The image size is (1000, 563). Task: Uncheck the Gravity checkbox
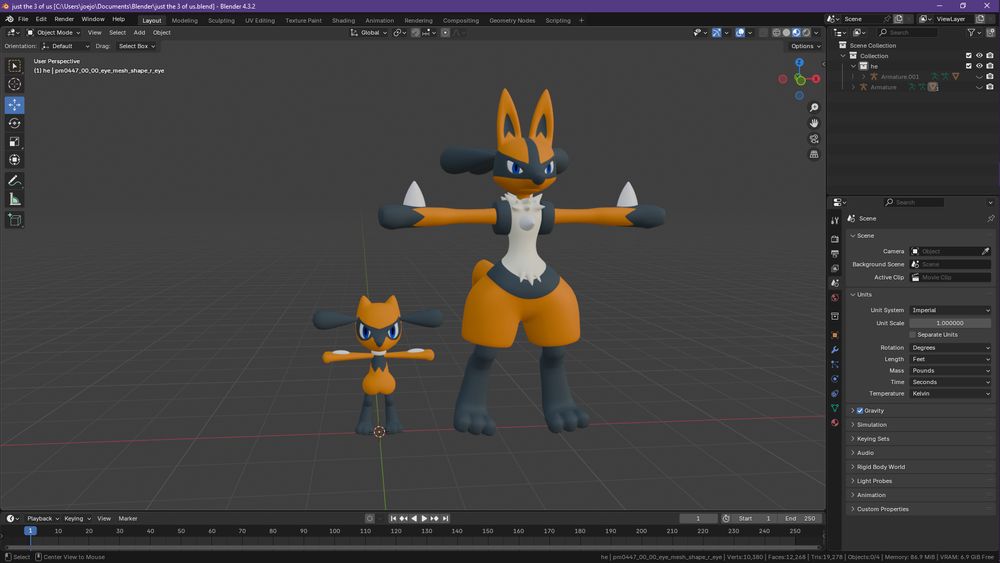click(x=859, y=411)
